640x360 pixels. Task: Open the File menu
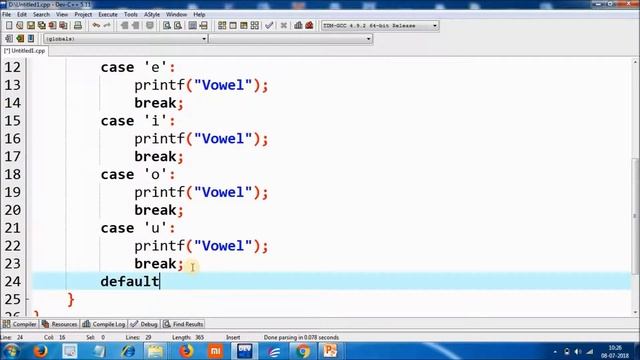(7, 14)
